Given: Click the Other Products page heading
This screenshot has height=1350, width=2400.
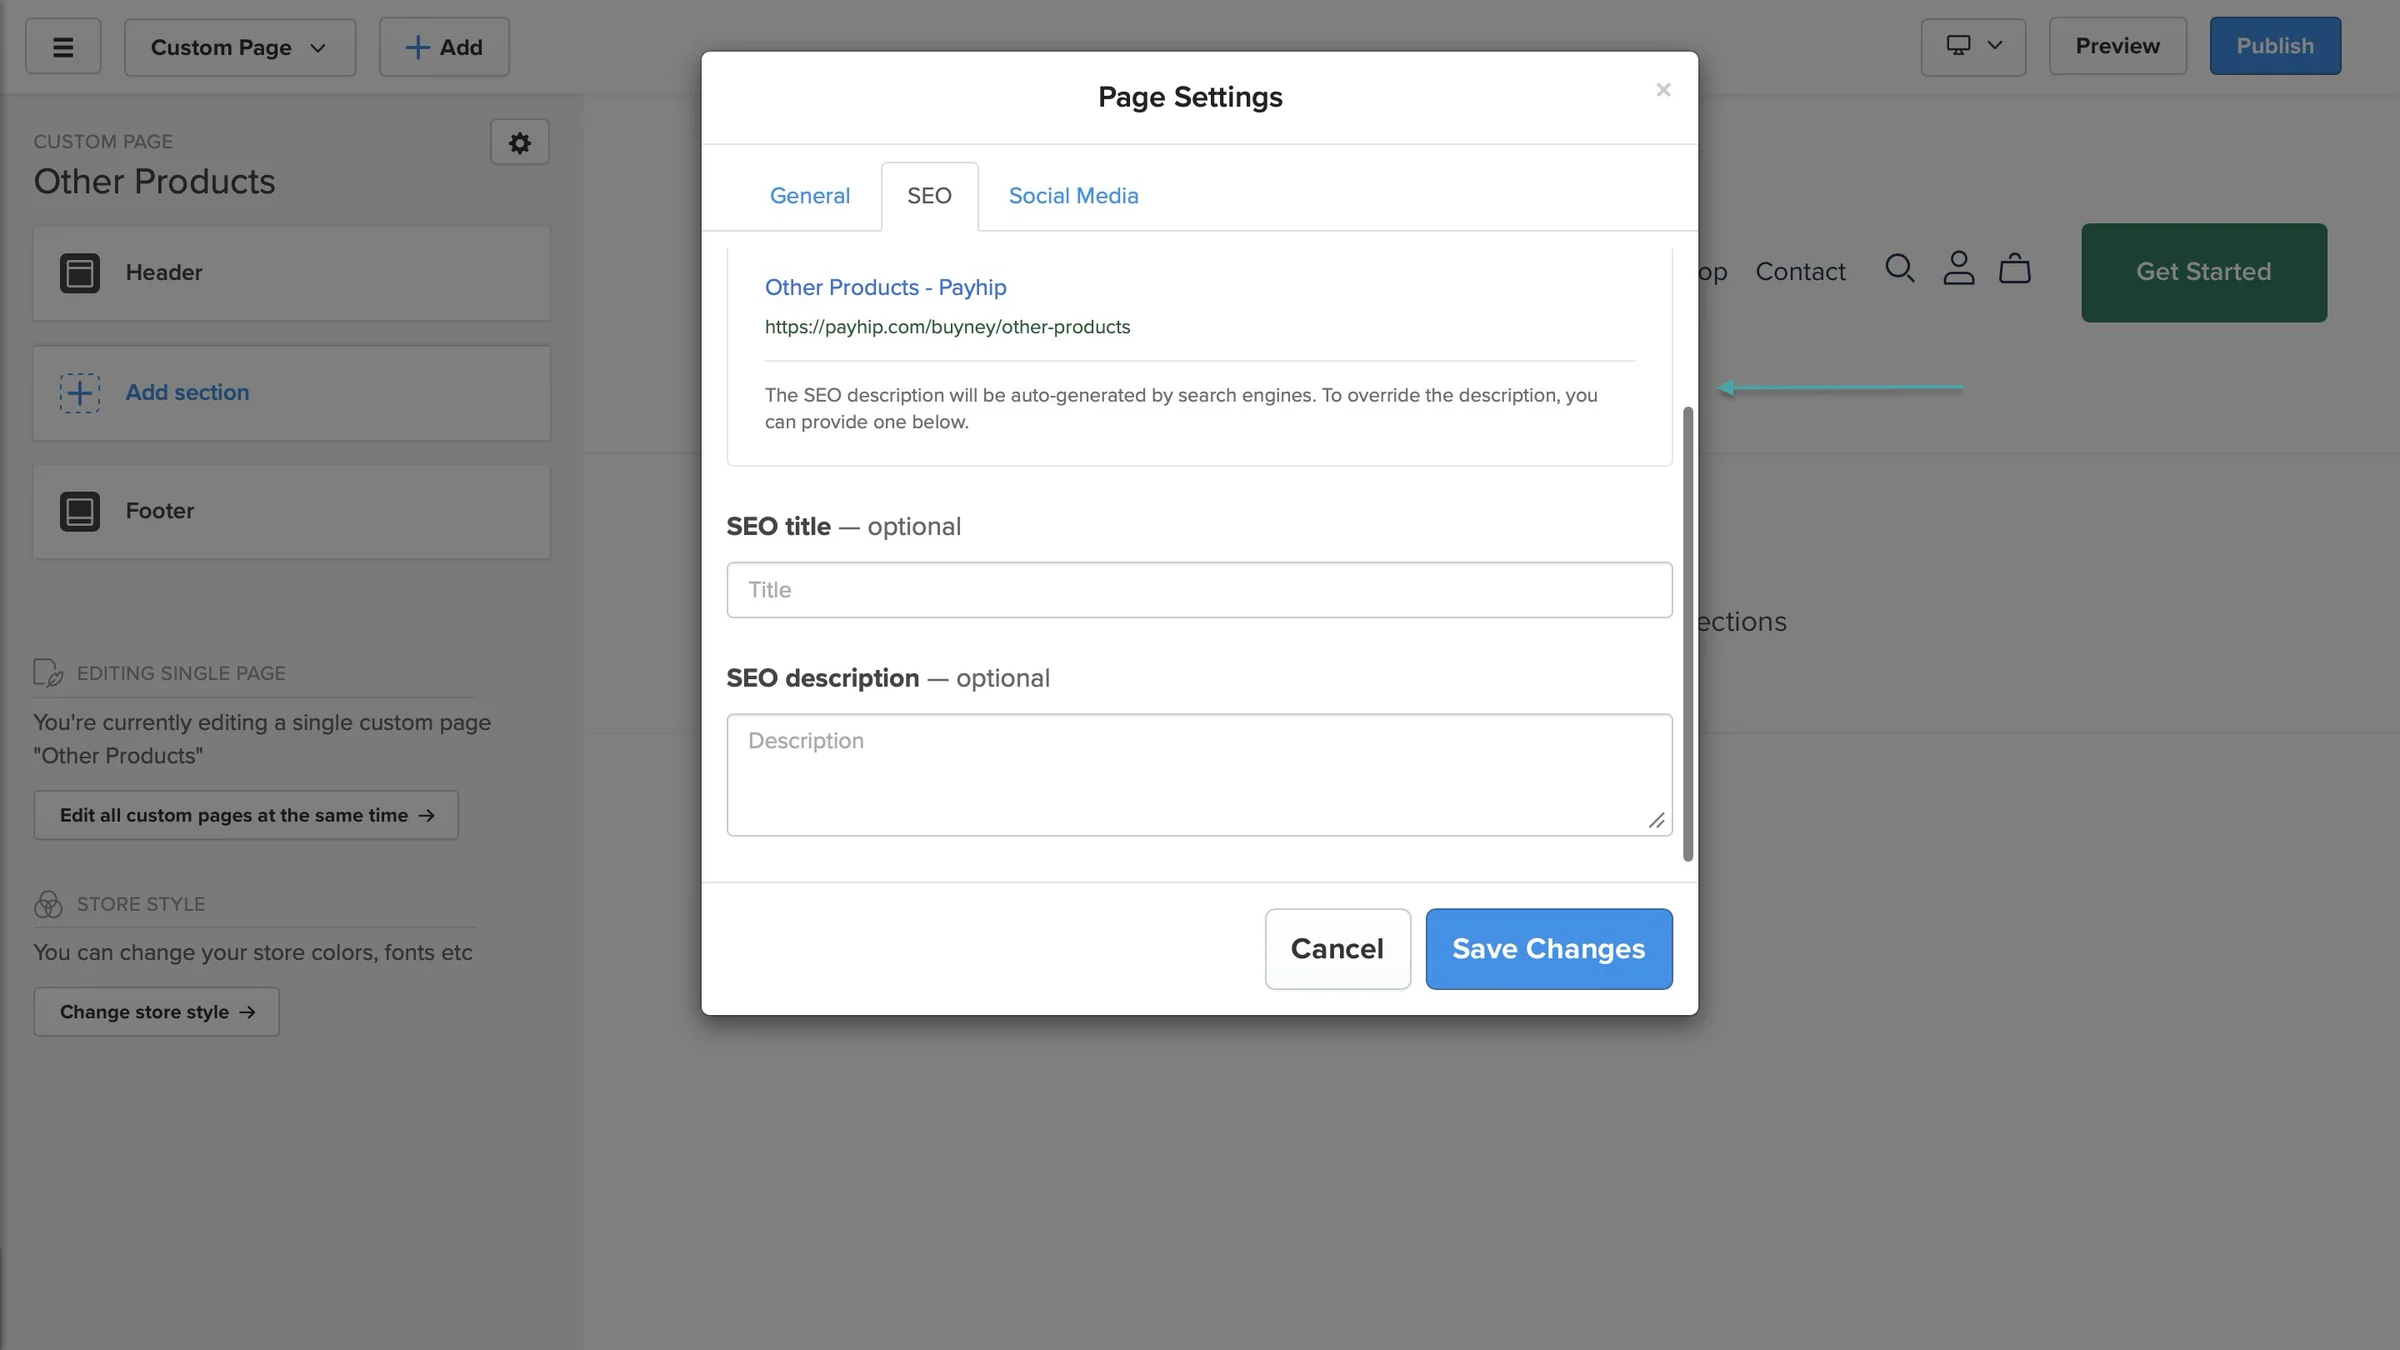Looking at the screenshot, I should tap(154, 182).
